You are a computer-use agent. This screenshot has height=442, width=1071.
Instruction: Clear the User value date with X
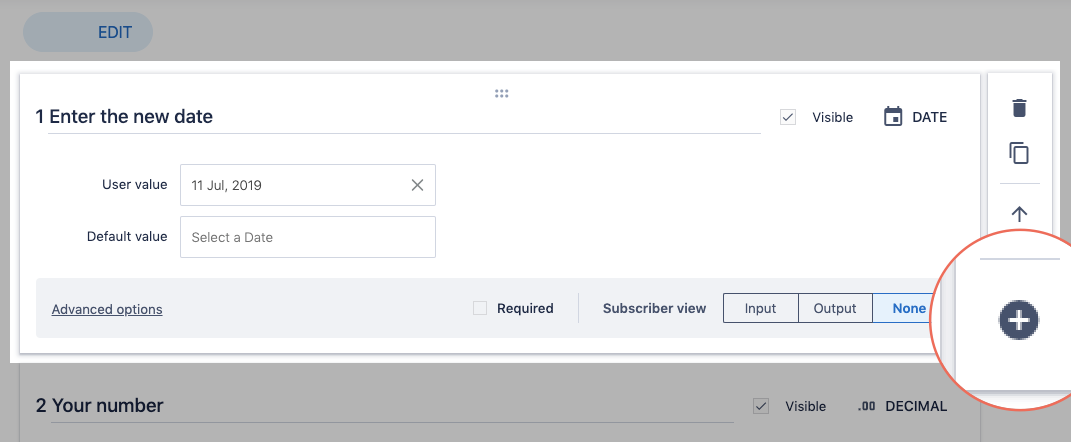point(417,185)
